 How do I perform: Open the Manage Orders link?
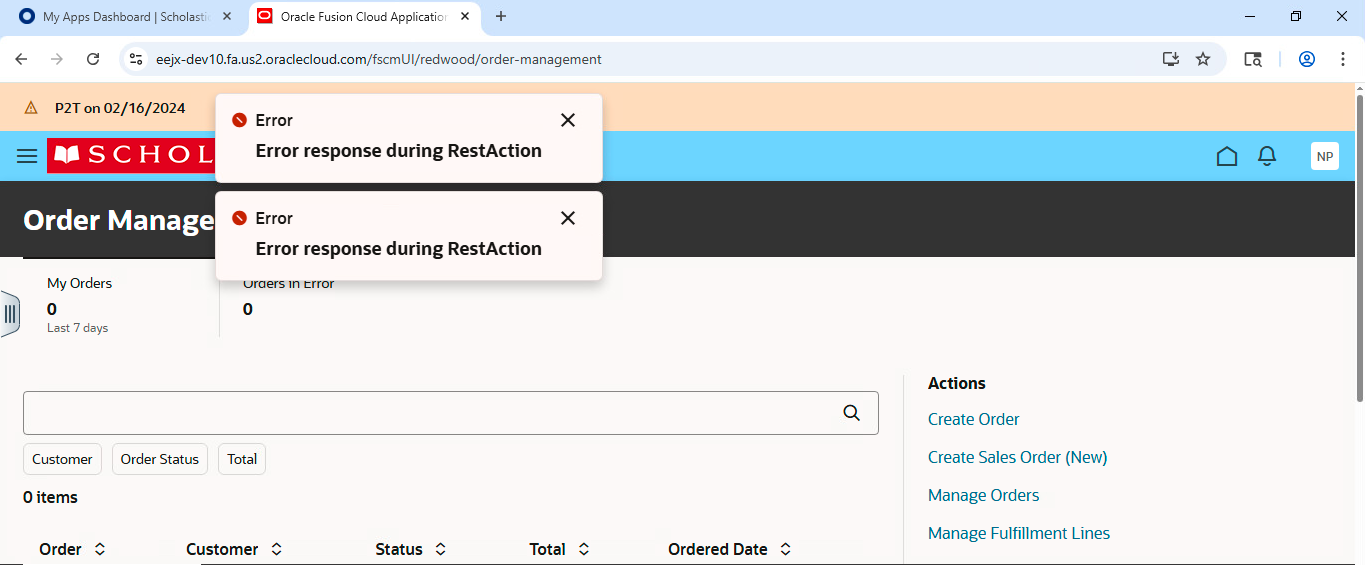point(984,495)
